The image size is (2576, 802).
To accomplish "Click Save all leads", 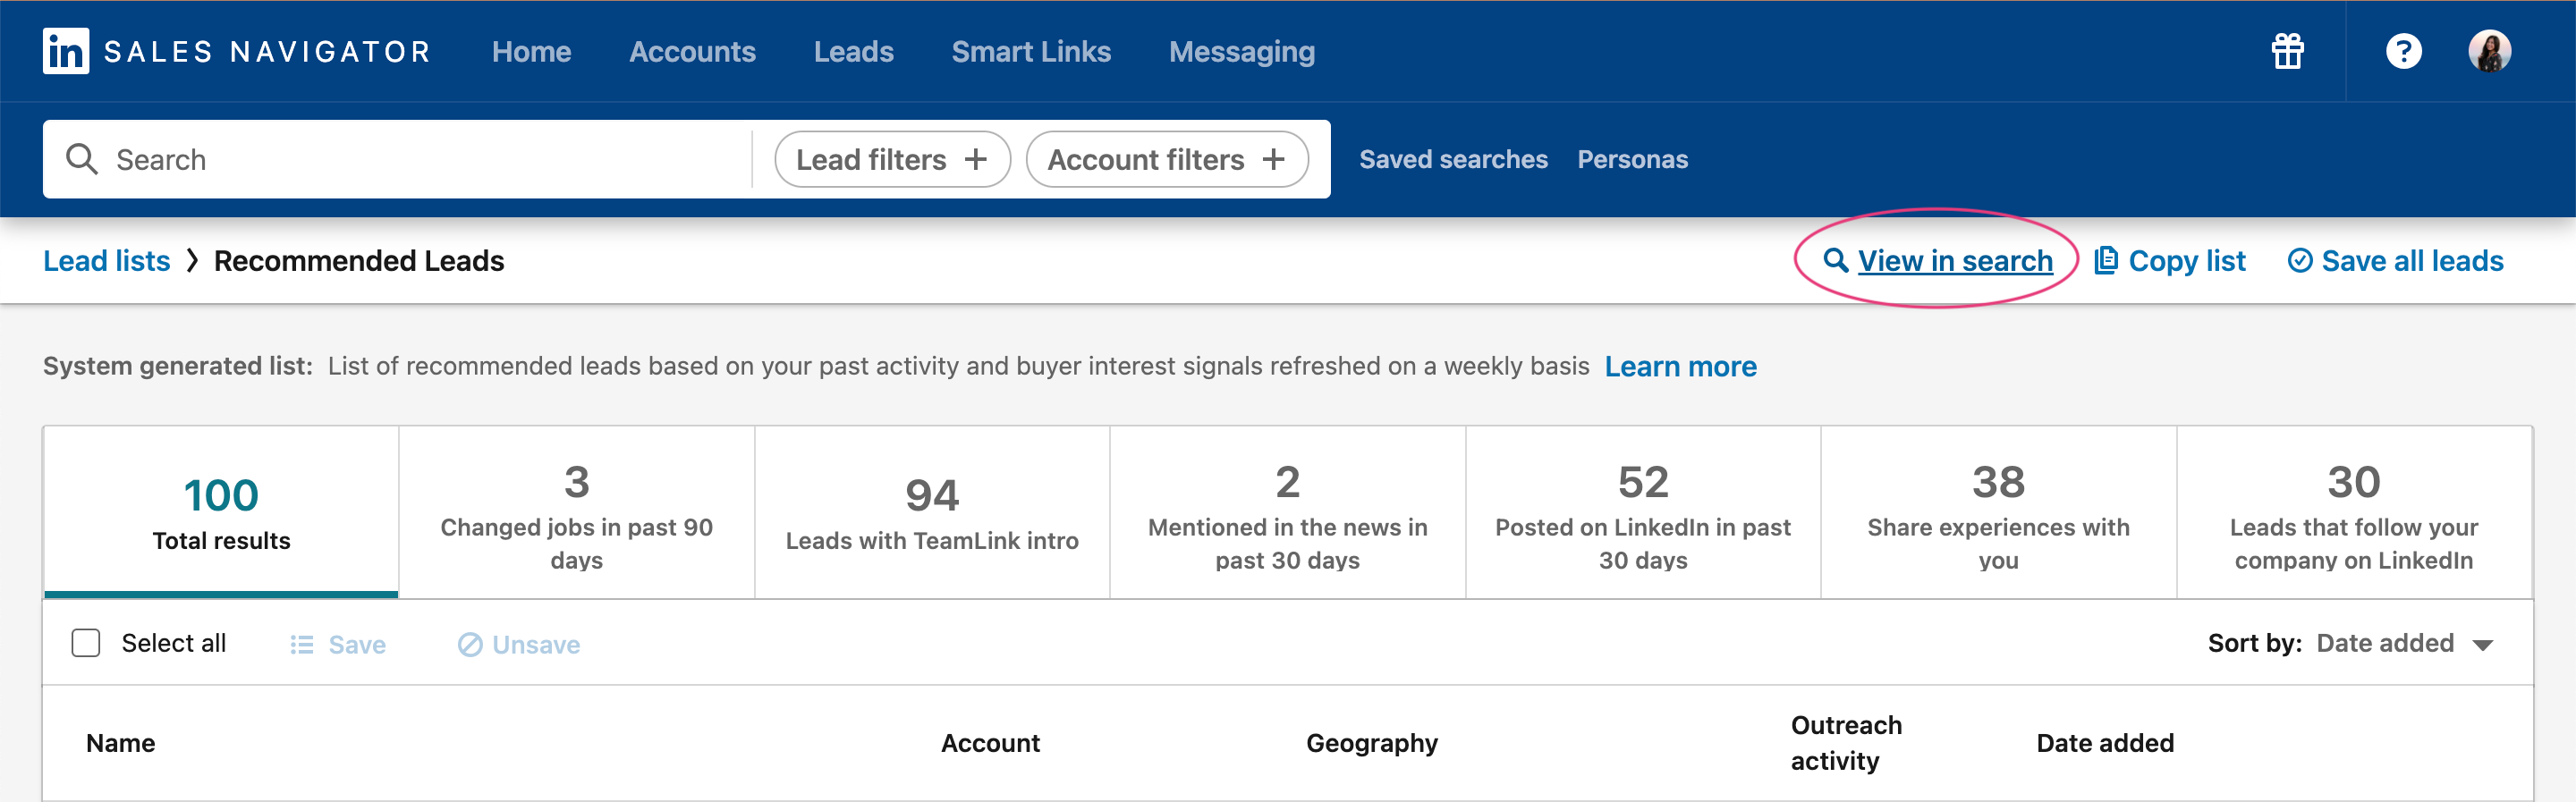I will pos(2396,261).
